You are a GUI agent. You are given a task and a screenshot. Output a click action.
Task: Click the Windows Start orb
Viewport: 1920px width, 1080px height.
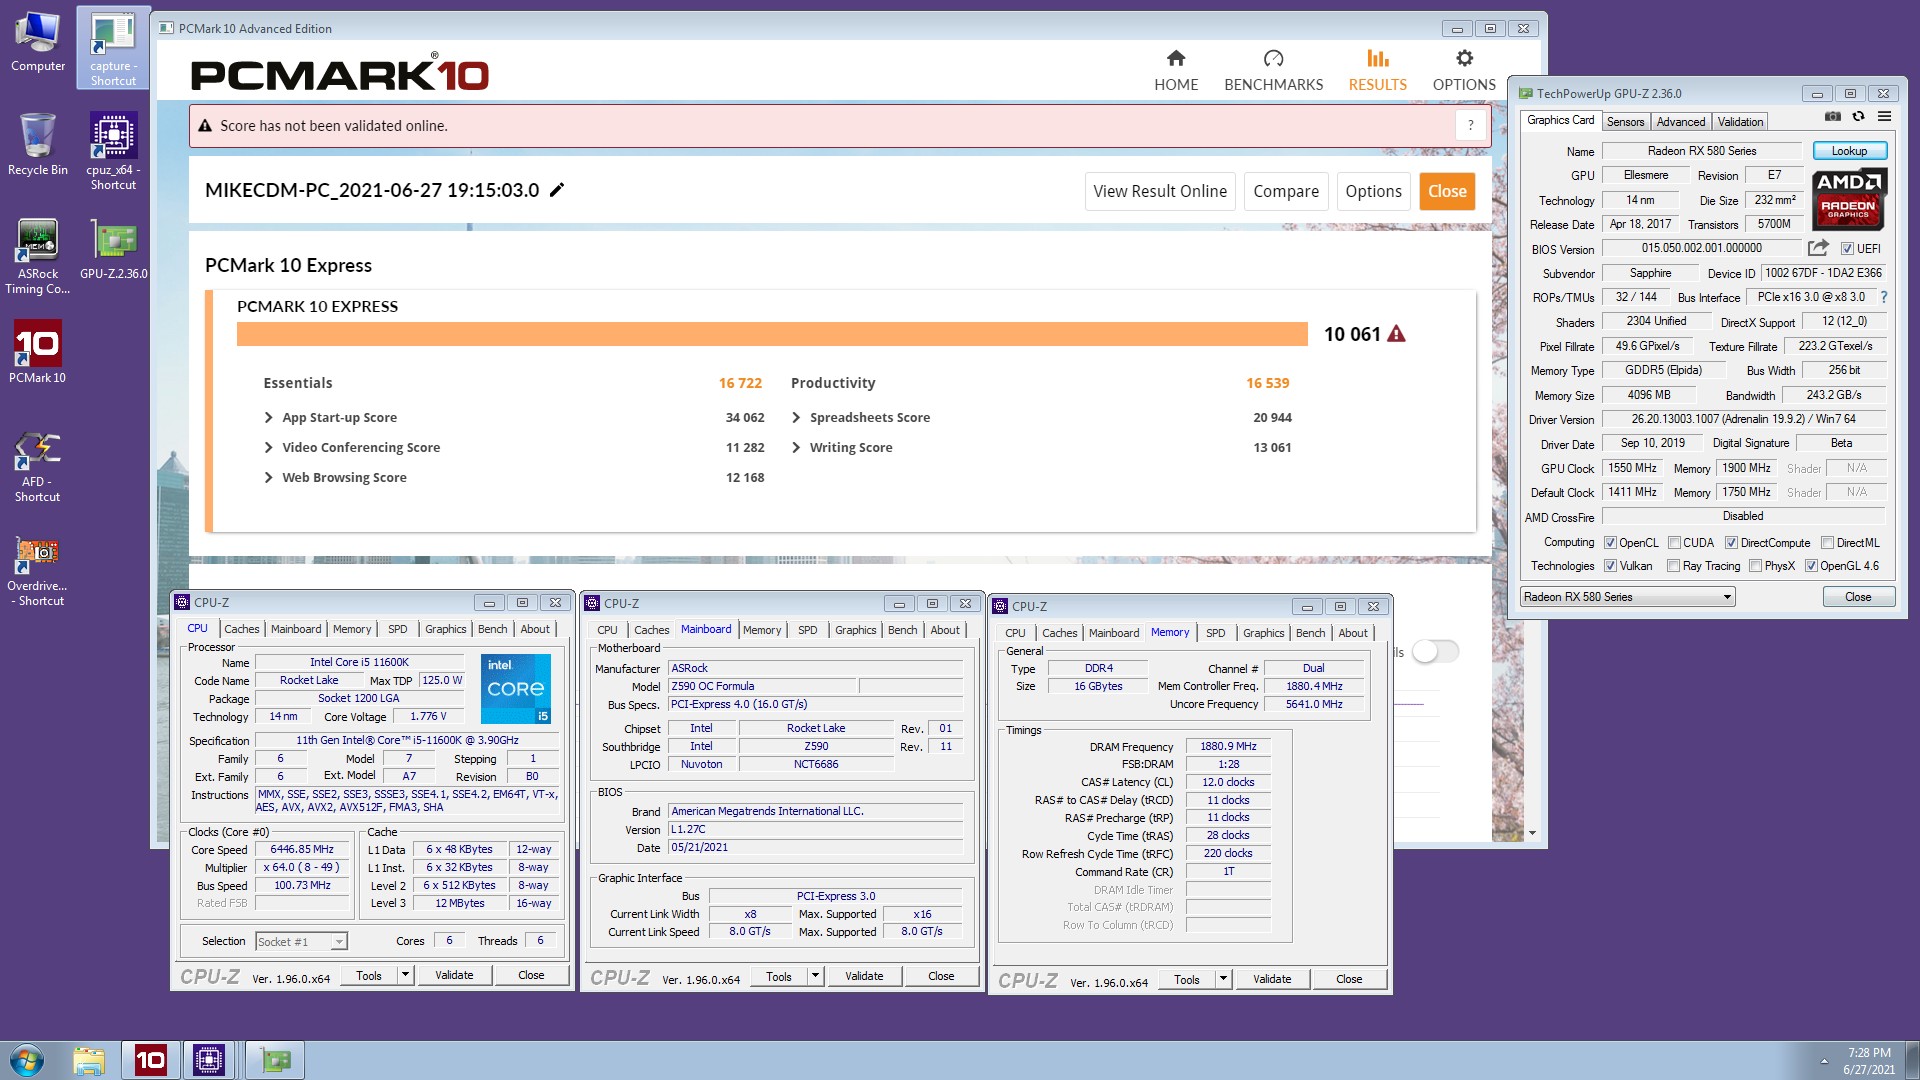[27, 1060]
